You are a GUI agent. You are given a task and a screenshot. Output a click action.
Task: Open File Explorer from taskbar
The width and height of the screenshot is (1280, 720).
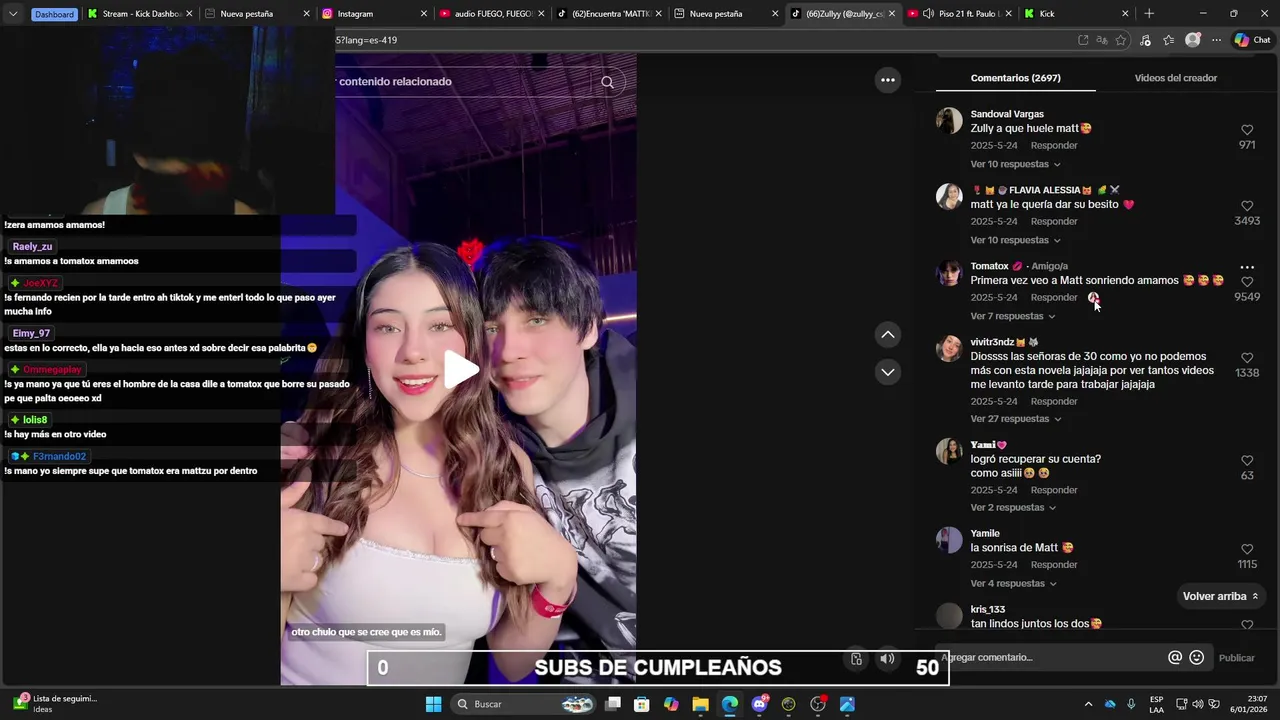(700, 704)
